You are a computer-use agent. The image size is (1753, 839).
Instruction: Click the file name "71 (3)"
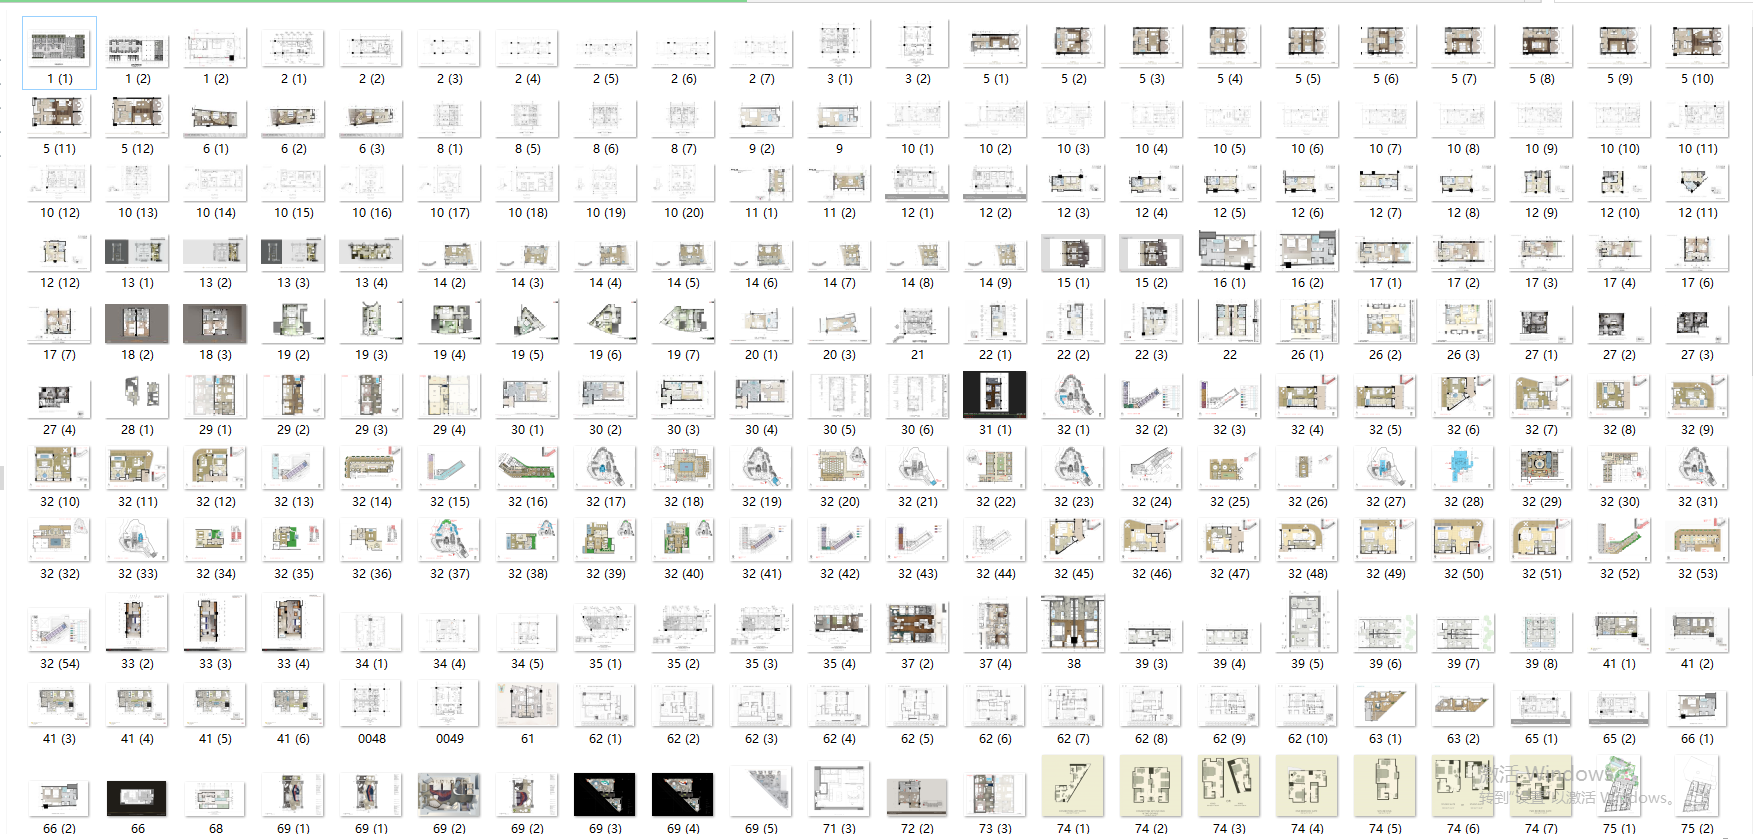tap(839, 828)
